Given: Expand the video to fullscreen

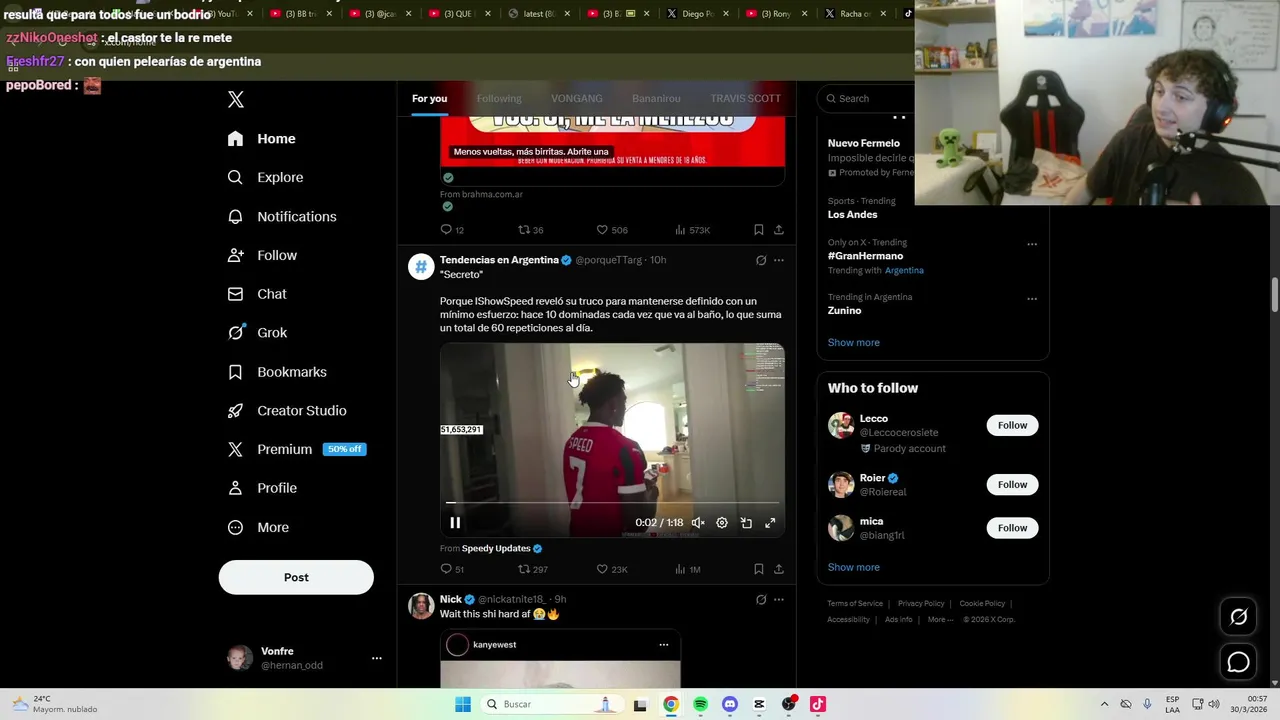Looking at the screenshot, I should (x=770, y=523).
